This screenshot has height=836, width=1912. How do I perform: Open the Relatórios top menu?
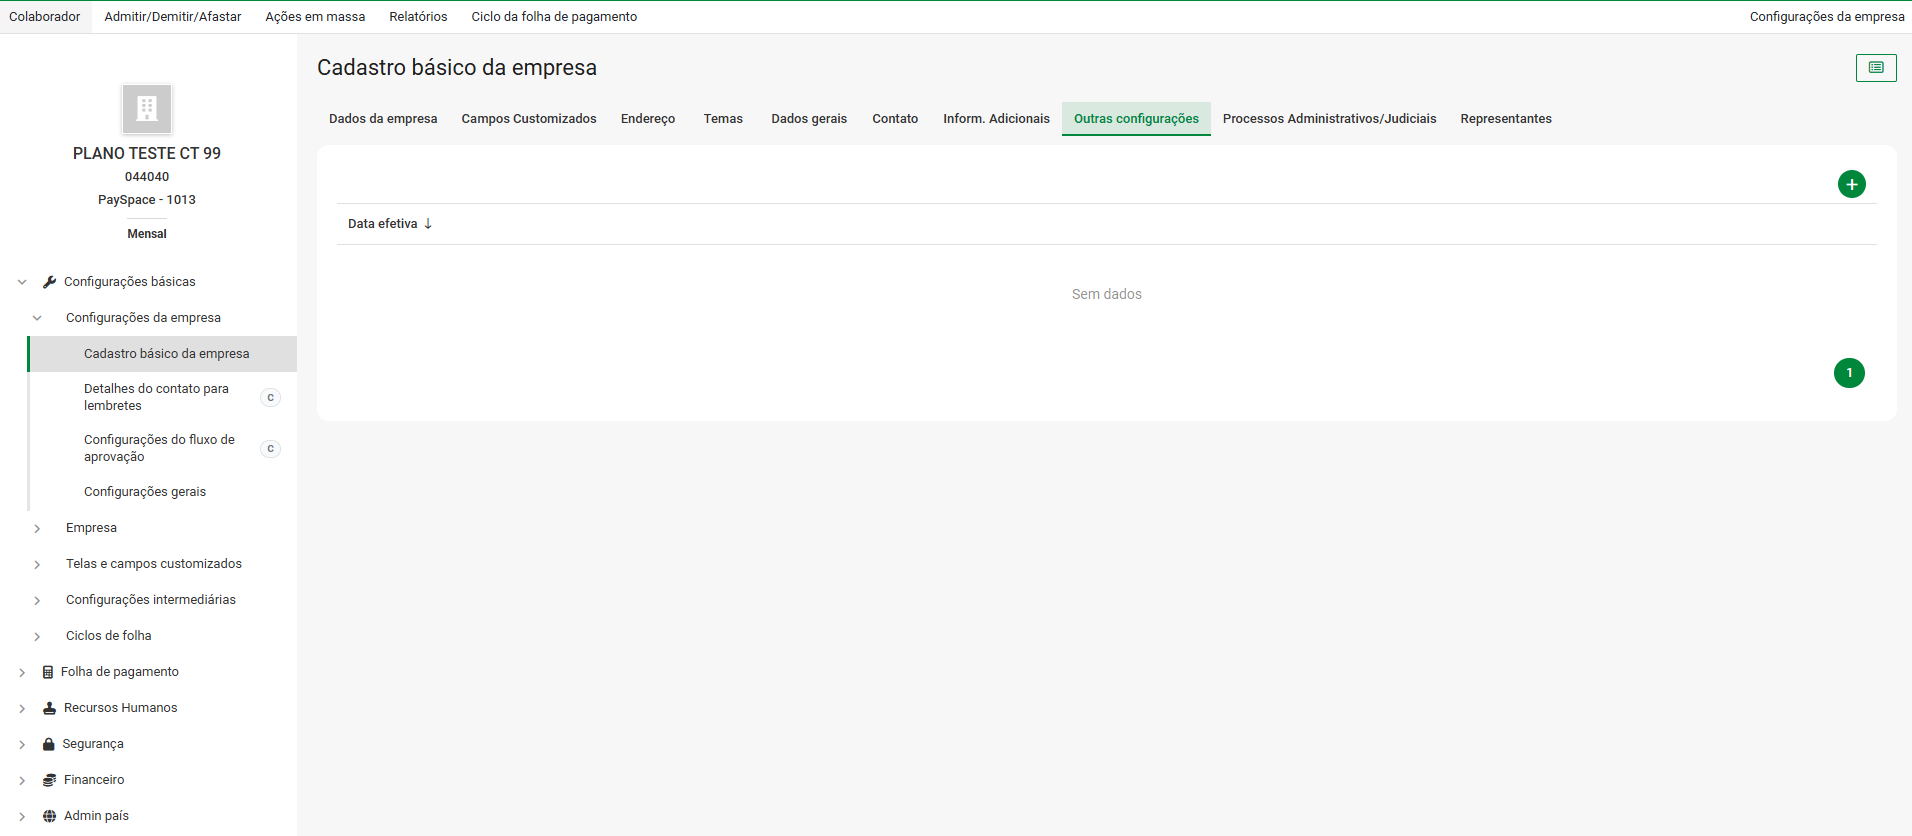coord(418,17)
